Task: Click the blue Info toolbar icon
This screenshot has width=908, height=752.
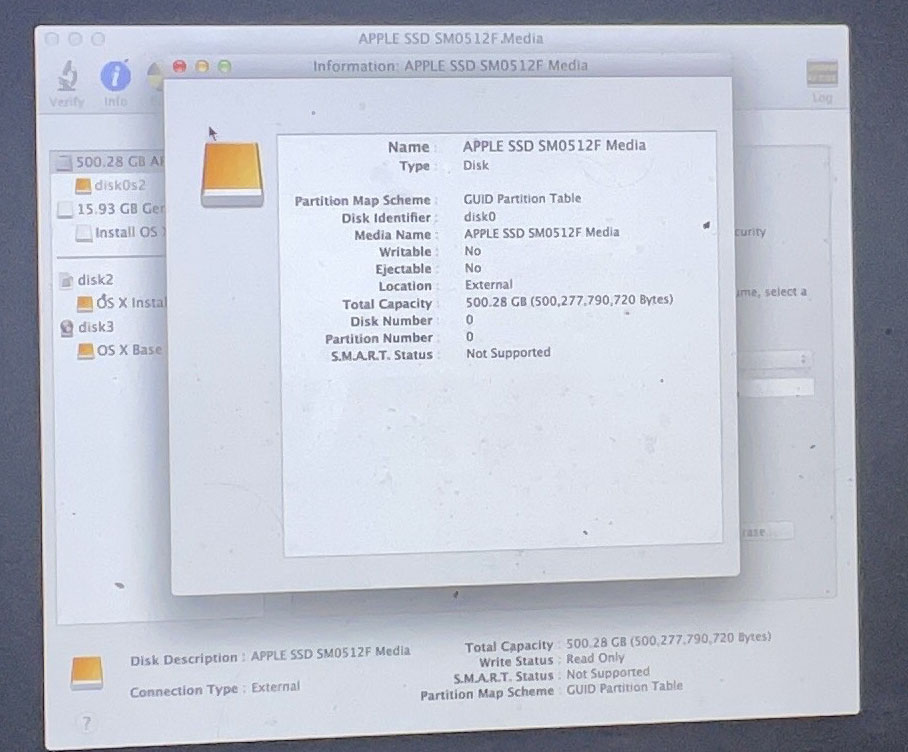Action: pyautogui.click(x=115, y=76)
